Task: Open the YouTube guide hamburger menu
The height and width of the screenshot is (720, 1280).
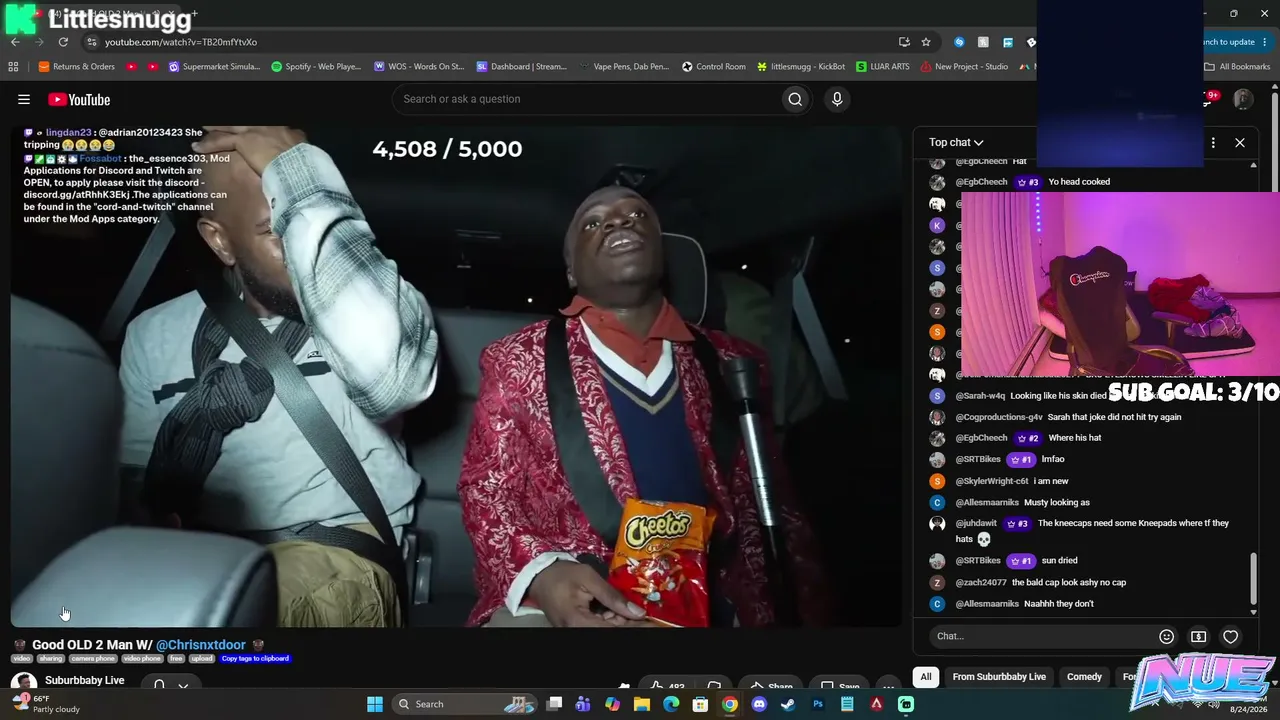Action: click(24, 99)
